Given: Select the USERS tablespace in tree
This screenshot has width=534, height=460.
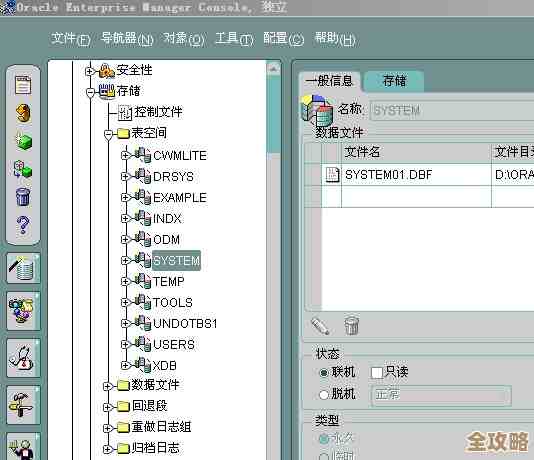Looking at the screenshot, I should (174, 344).
